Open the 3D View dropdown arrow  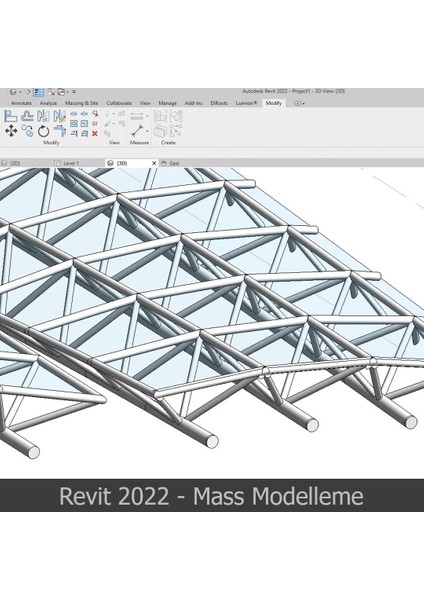tap(20, 92)
